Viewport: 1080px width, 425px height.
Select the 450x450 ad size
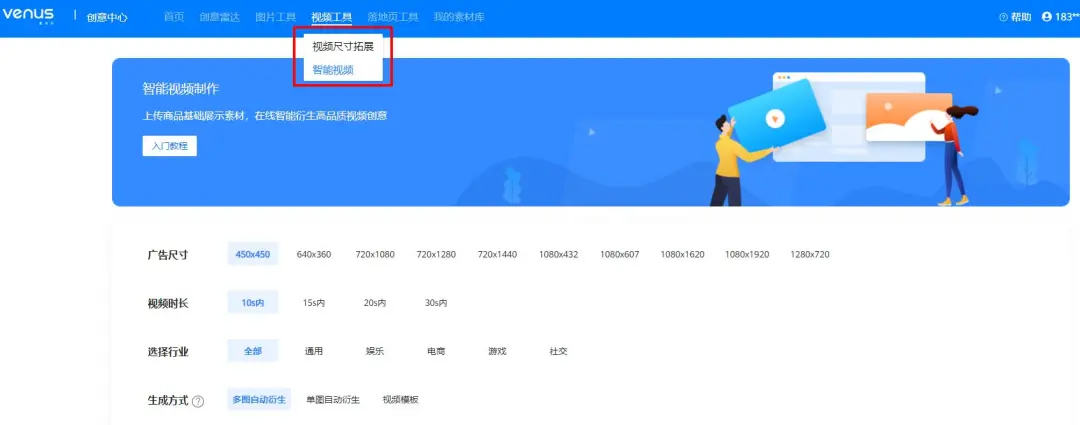pos(253,254)
